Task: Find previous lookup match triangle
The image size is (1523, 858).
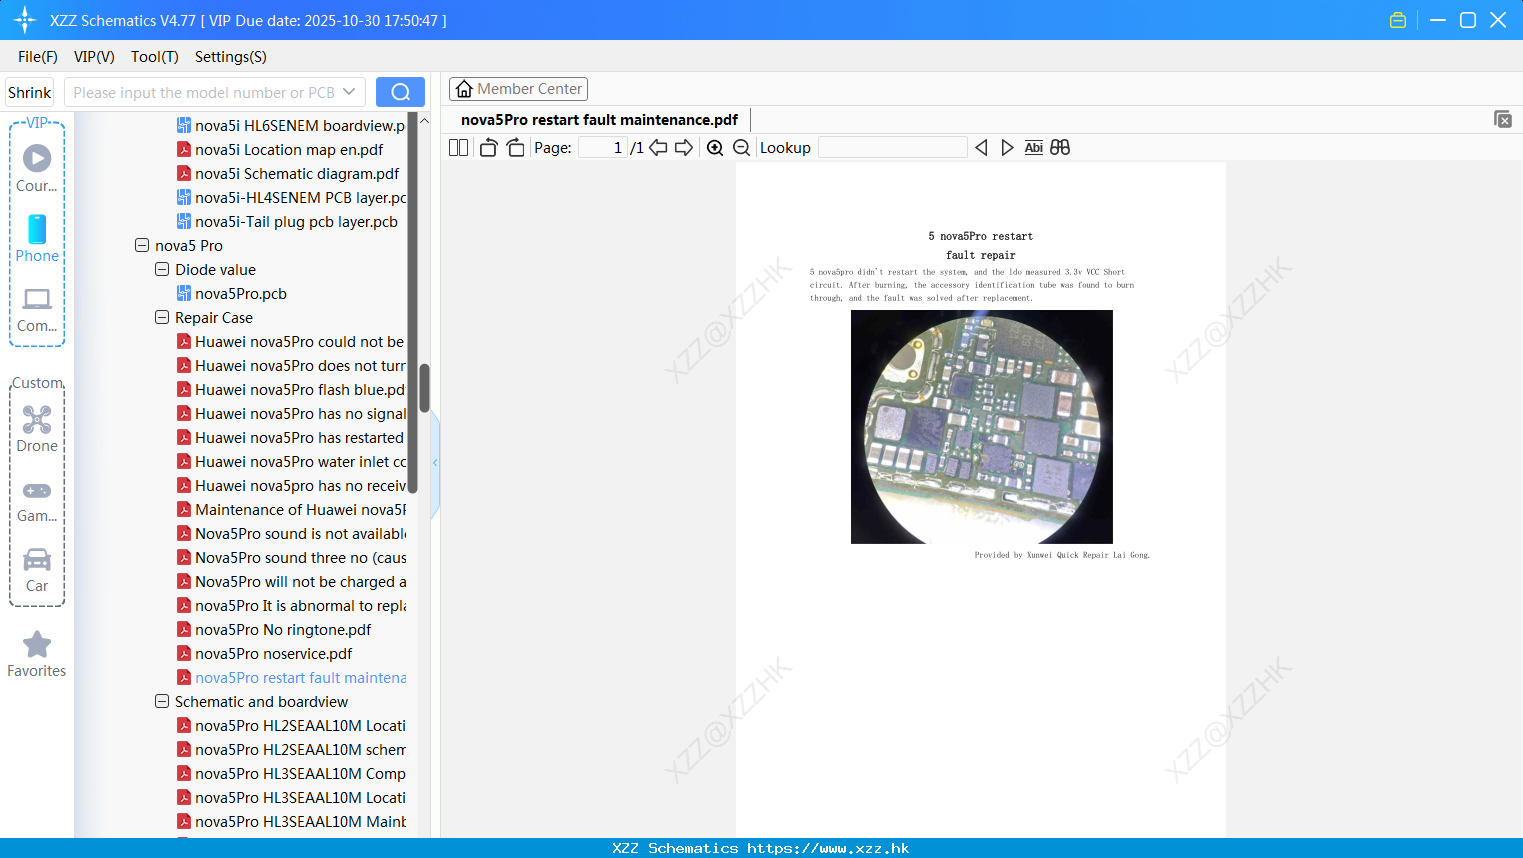Action: (981, 148)
